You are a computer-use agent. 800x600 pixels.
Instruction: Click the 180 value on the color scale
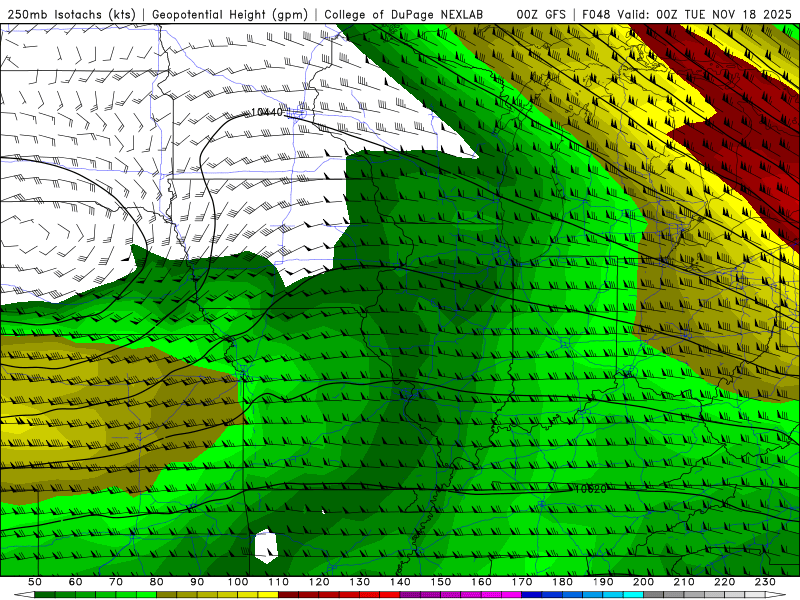click(562, 582)
